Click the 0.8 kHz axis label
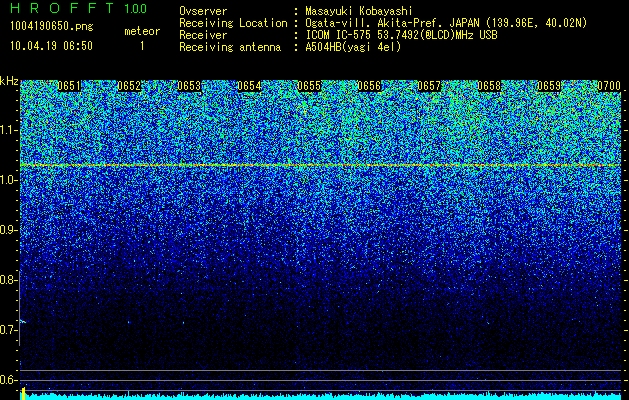The image size is (629, 400). click(x=9, y=280)
